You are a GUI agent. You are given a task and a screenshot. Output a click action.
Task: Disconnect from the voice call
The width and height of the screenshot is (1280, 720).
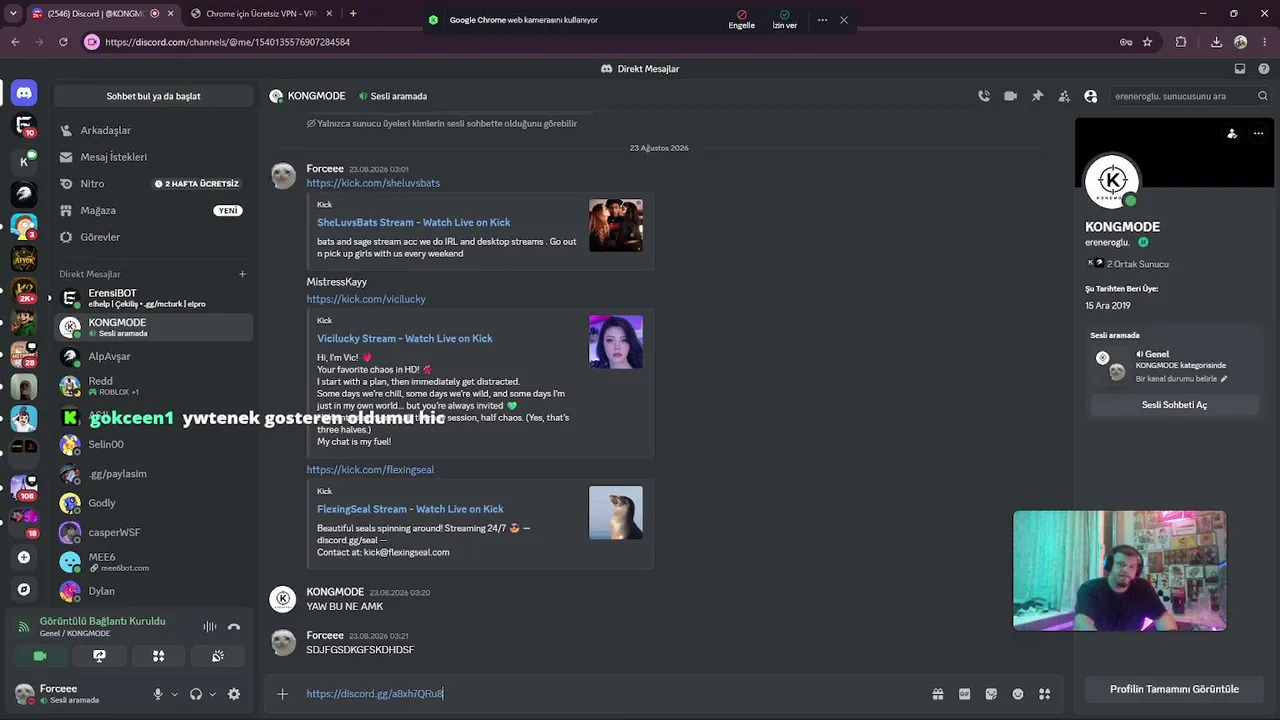click(234, 627)
